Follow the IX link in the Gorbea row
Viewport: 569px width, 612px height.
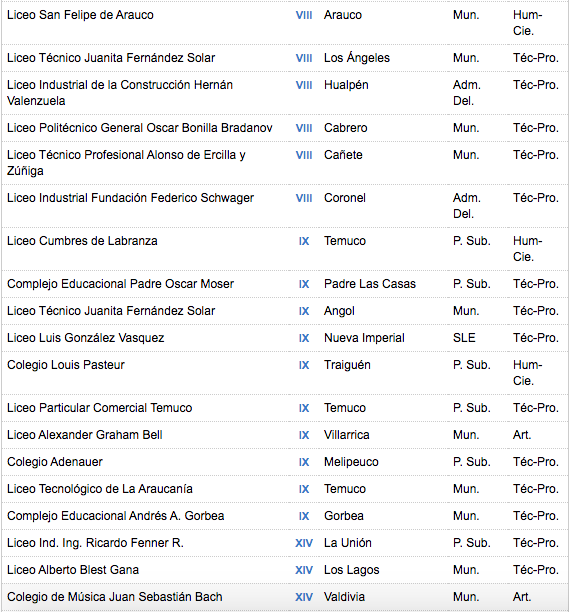tap(304, 516)
